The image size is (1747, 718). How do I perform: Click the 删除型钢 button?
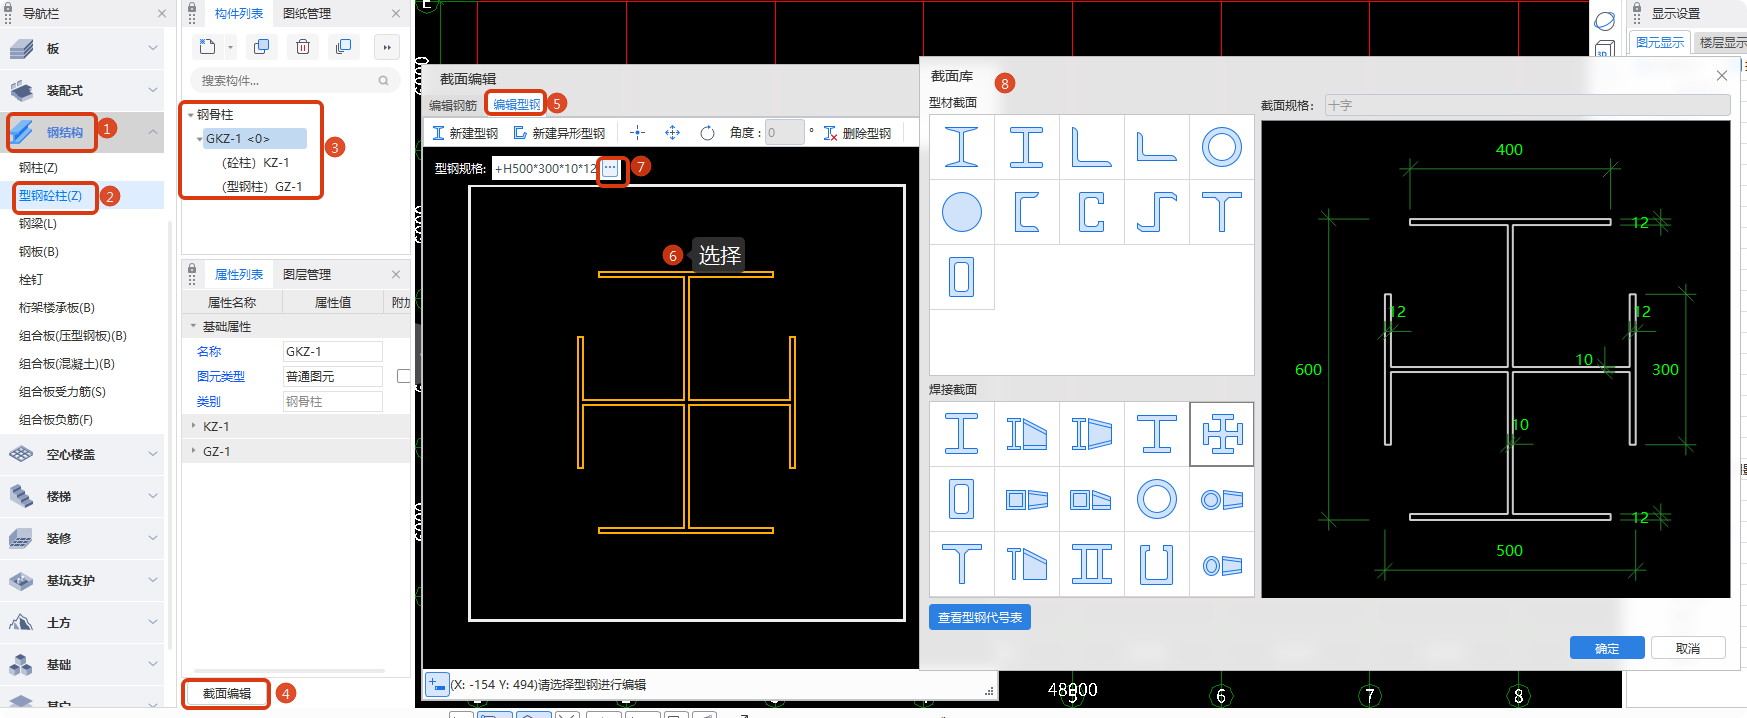[857, 133]
